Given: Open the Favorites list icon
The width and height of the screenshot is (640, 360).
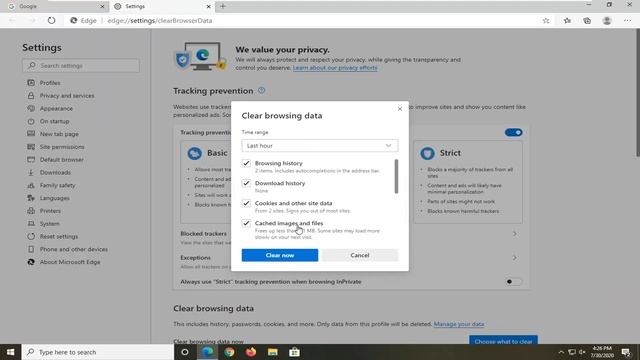Looking at the screenshot, I should click(x=567, y=20).
